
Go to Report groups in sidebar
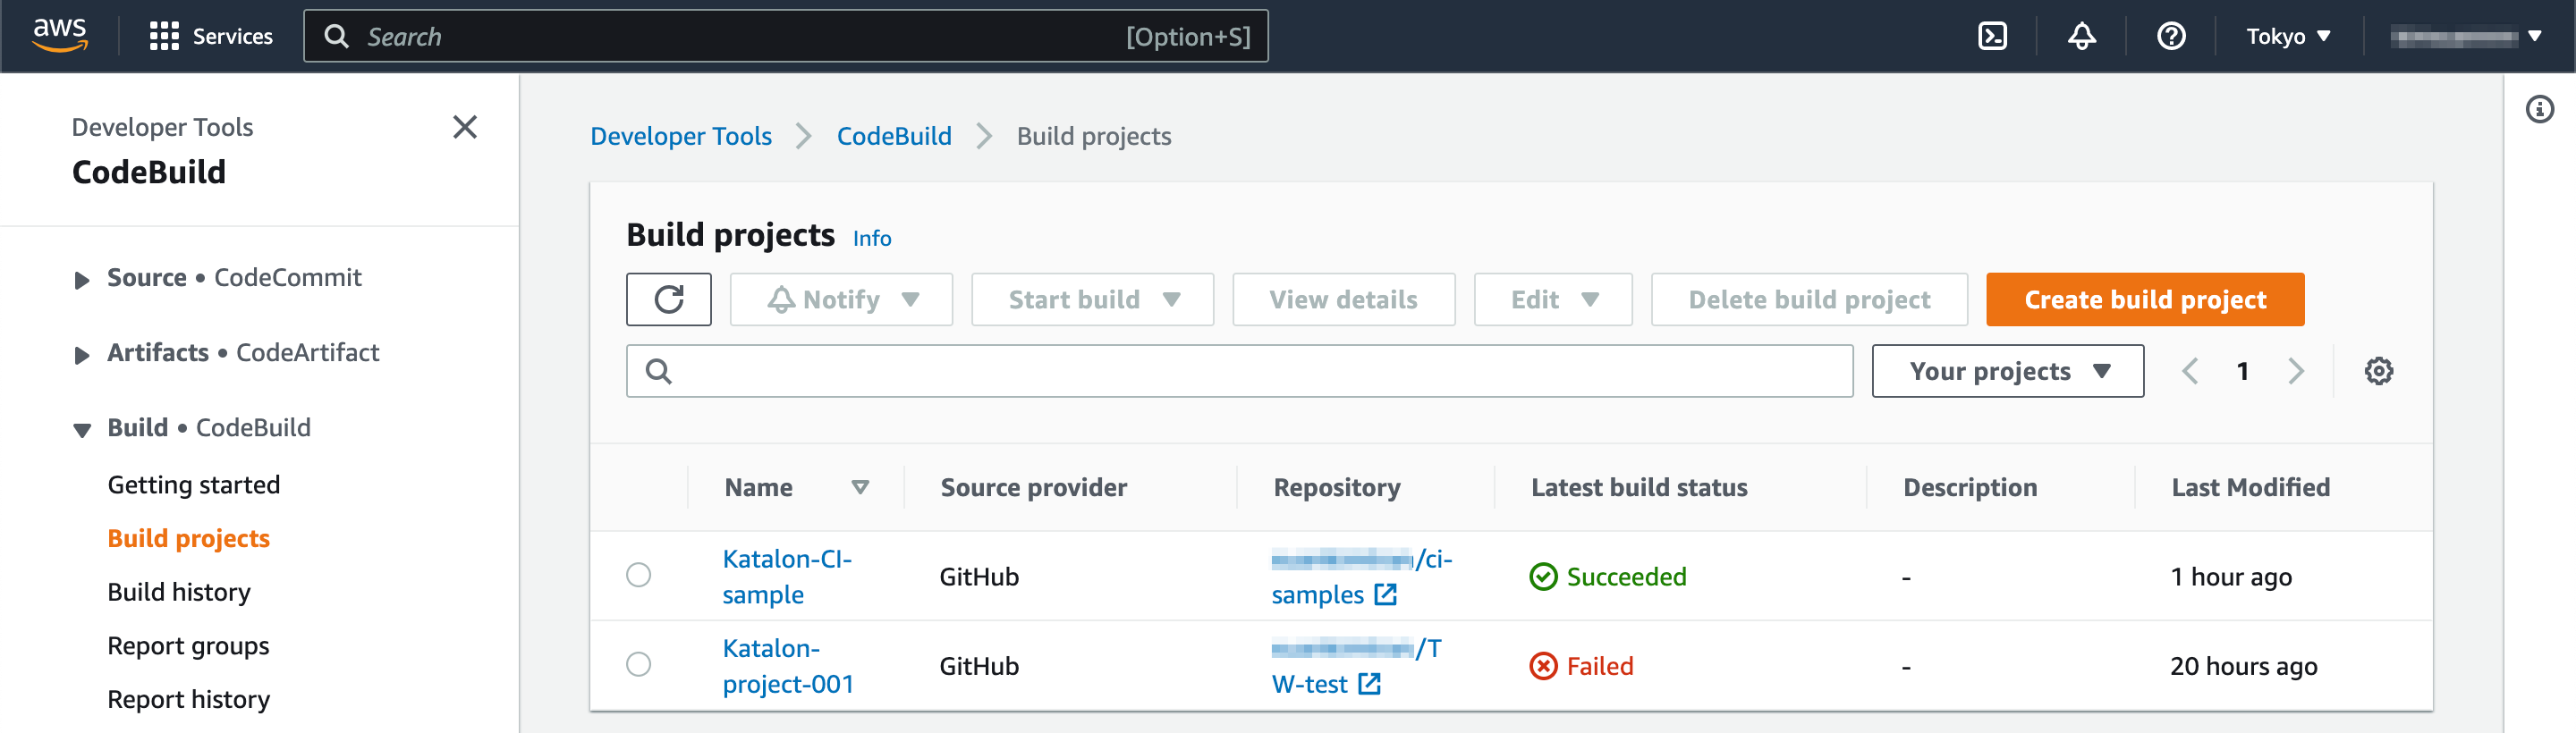click(x=188, y=646)
